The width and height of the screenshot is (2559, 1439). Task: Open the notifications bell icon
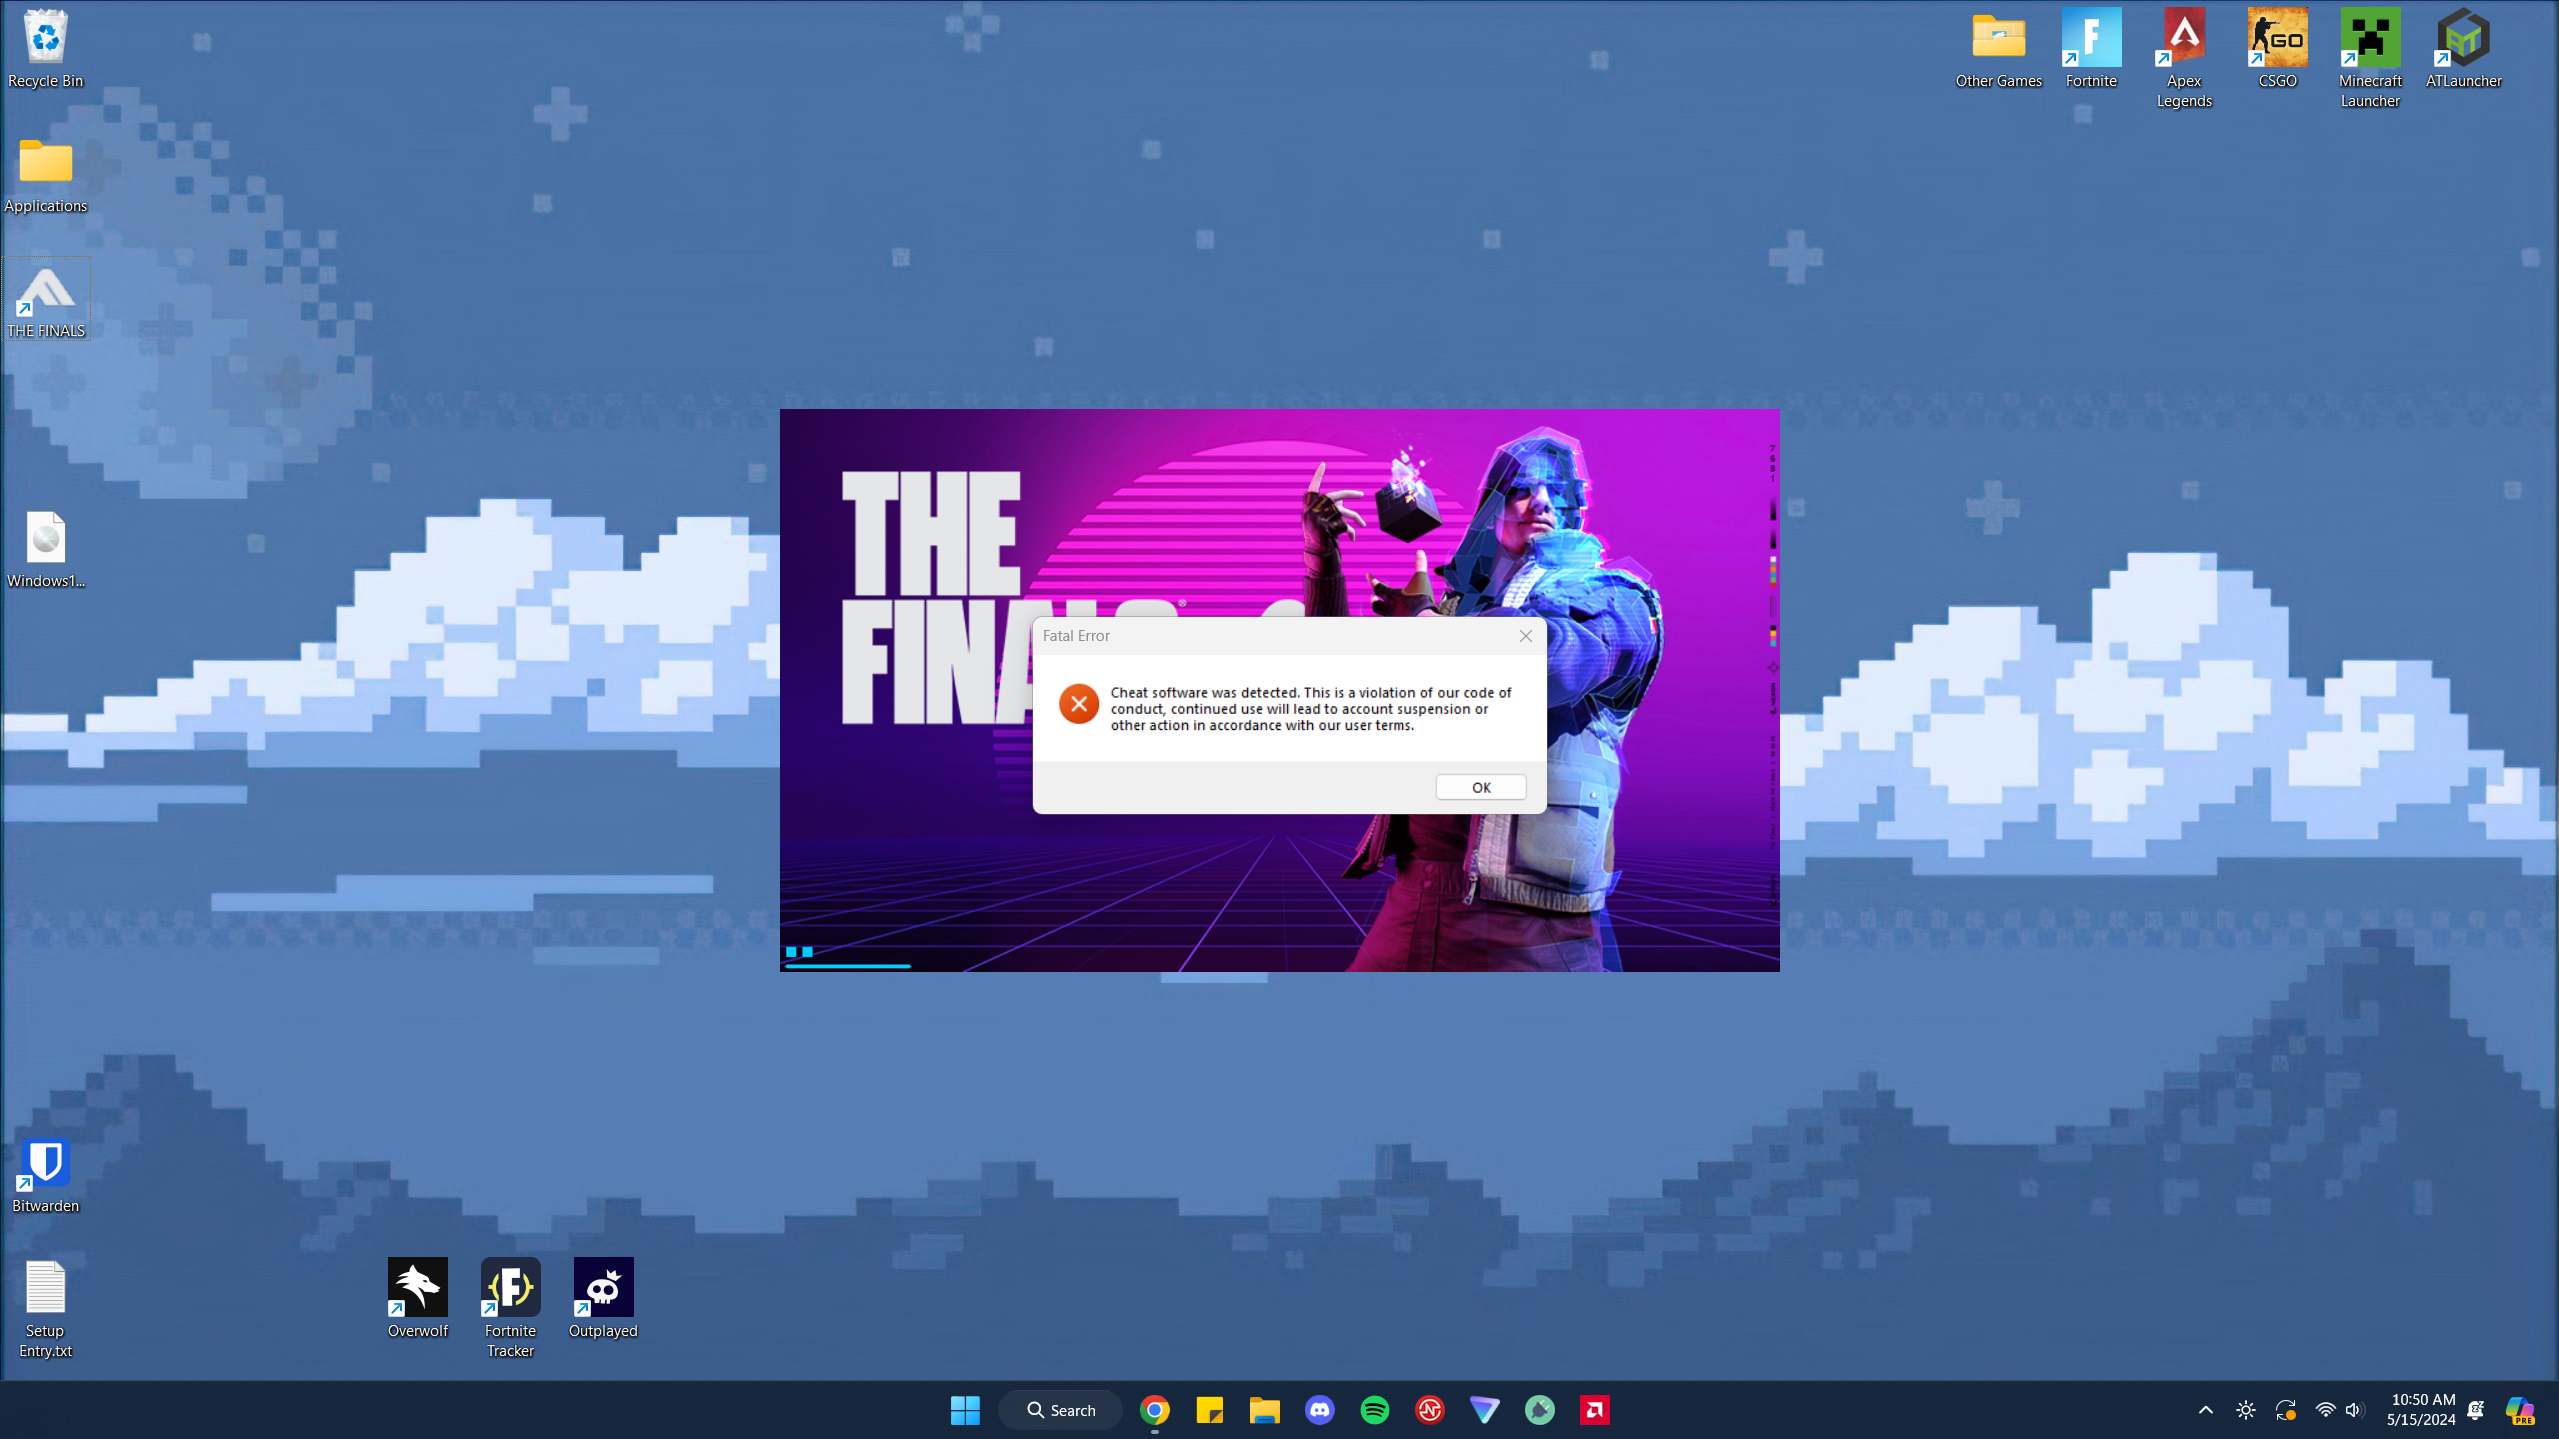(x=2476, y=1410)
